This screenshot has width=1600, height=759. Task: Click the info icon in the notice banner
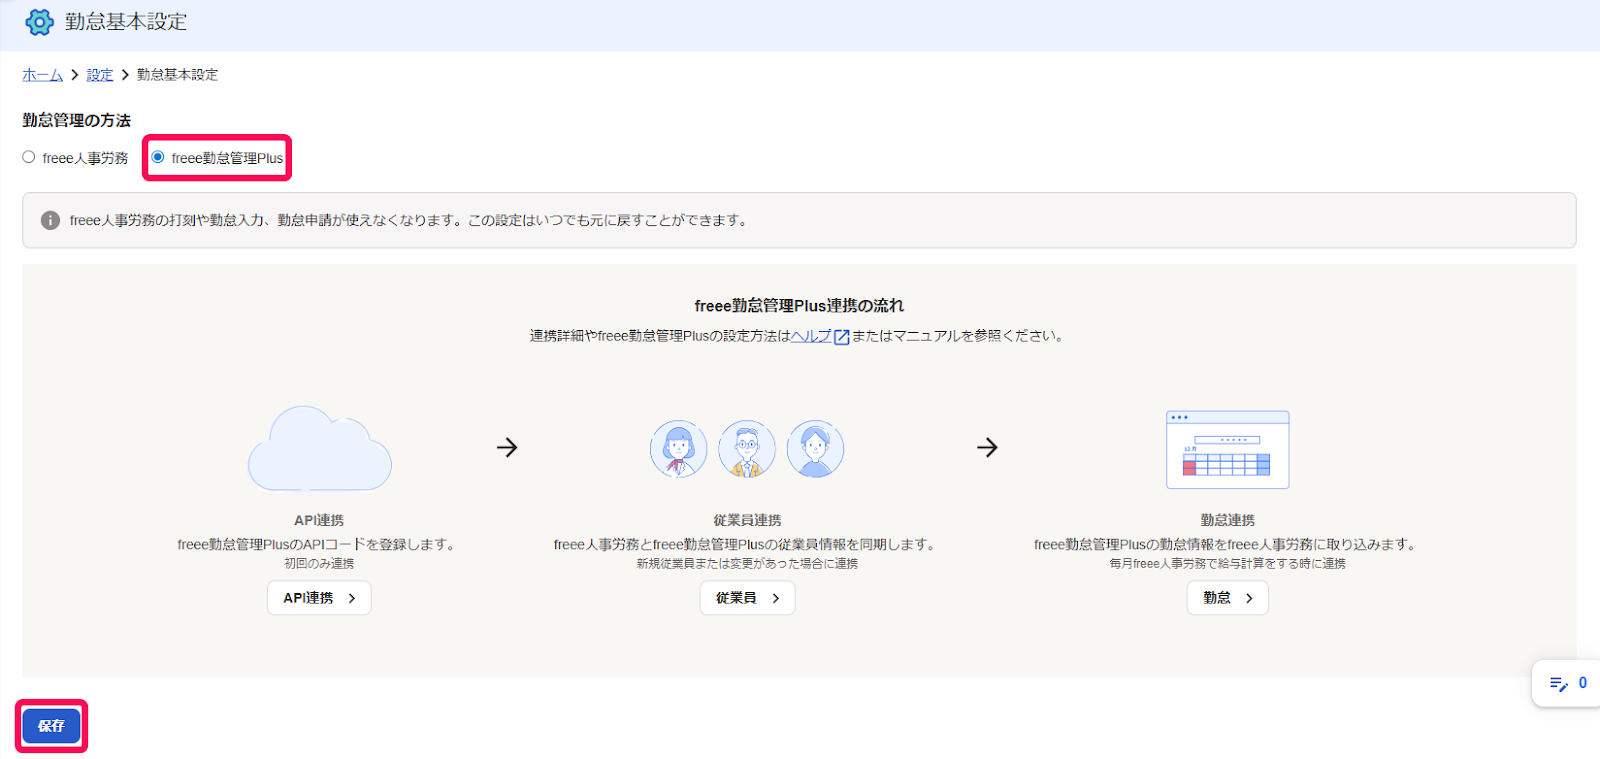pyautogui.click(x=50, y=220)
